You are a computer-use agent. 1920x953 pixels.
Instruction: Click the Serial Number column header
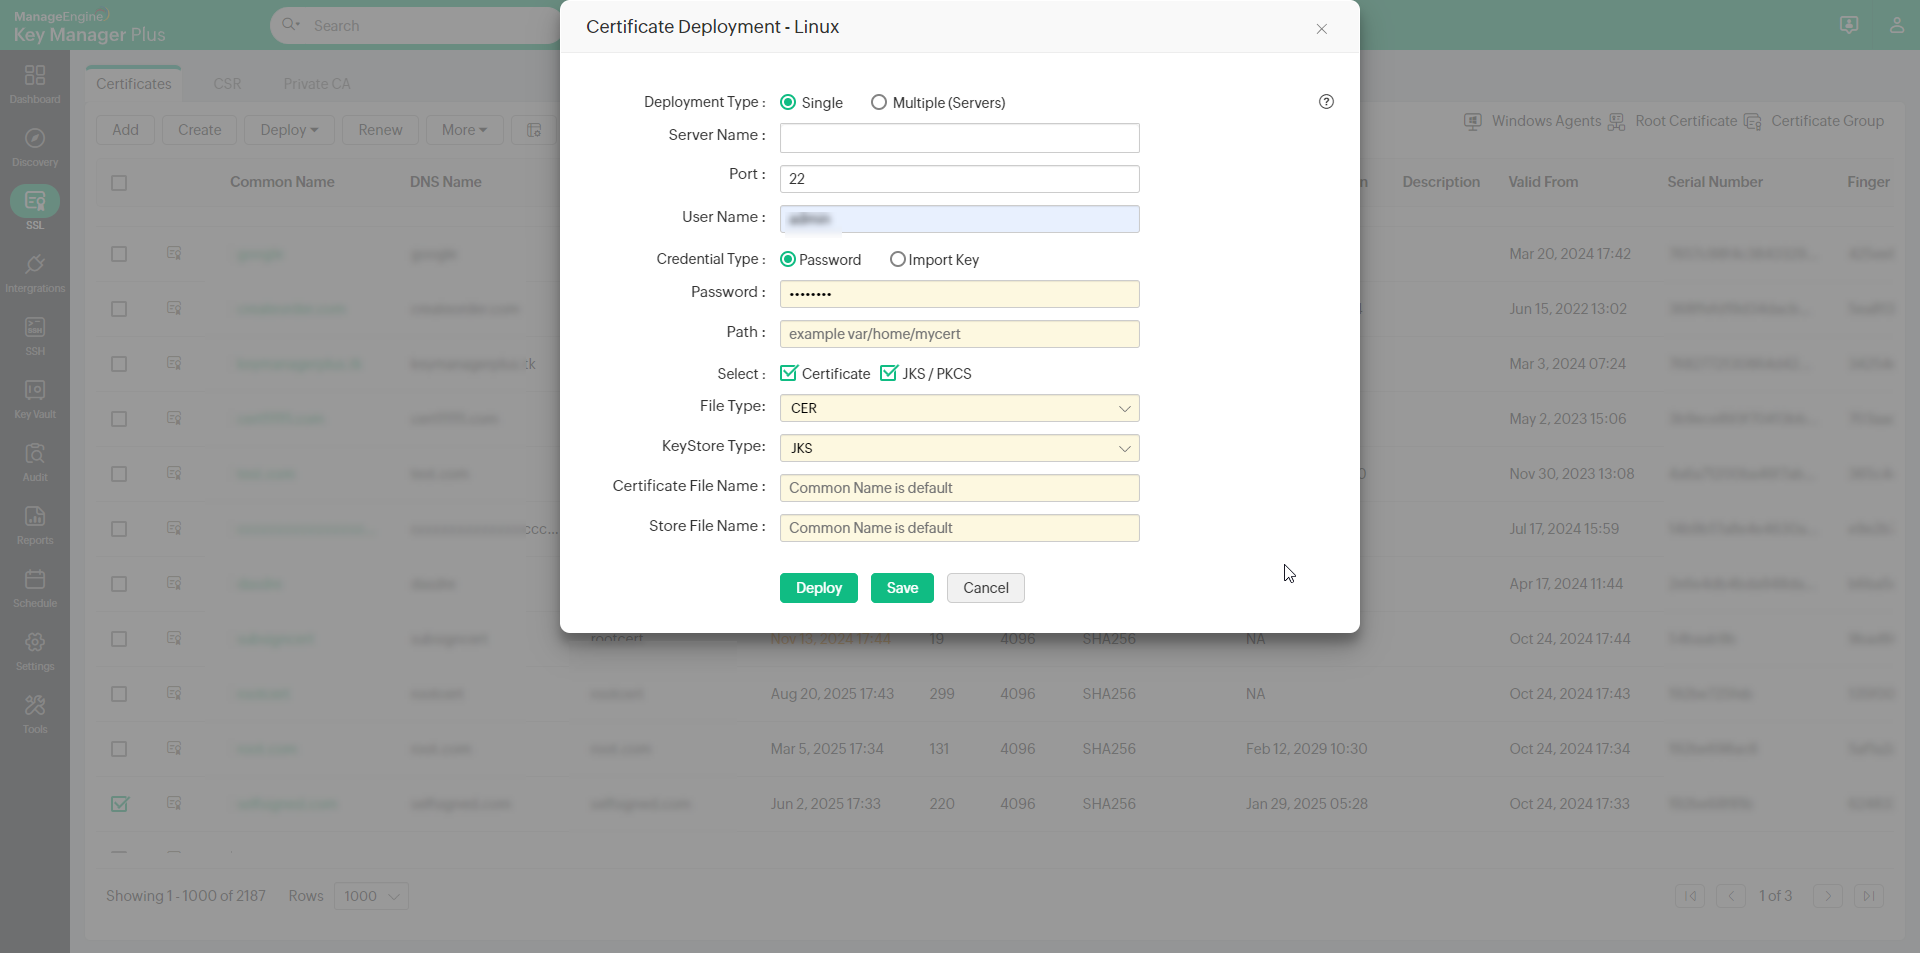click(x=1715, y=182)
